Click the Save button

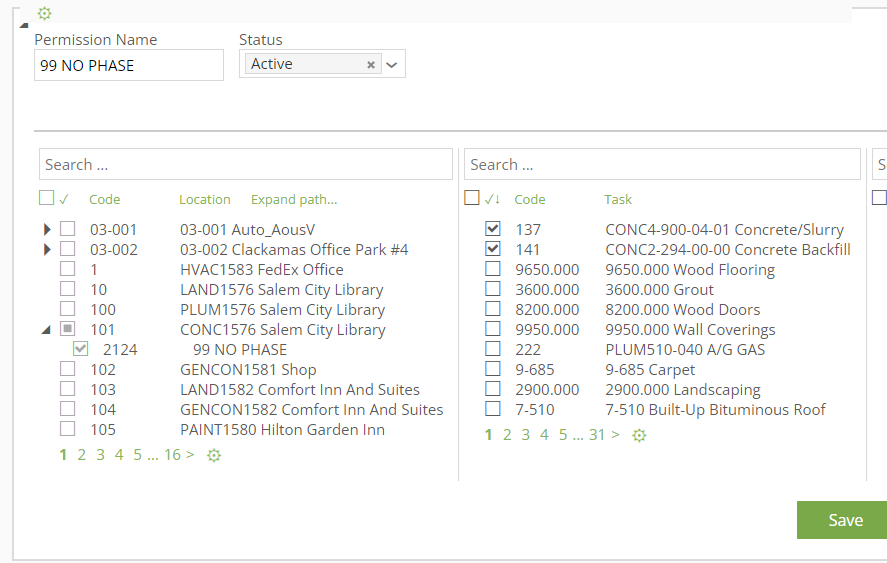842,520
